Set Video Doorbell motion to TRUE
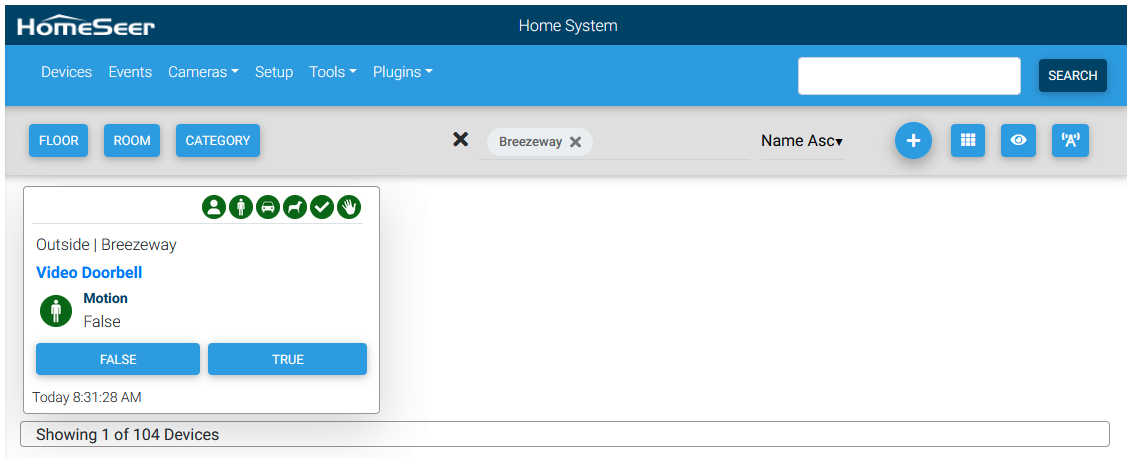 click(x=287, y=359)
